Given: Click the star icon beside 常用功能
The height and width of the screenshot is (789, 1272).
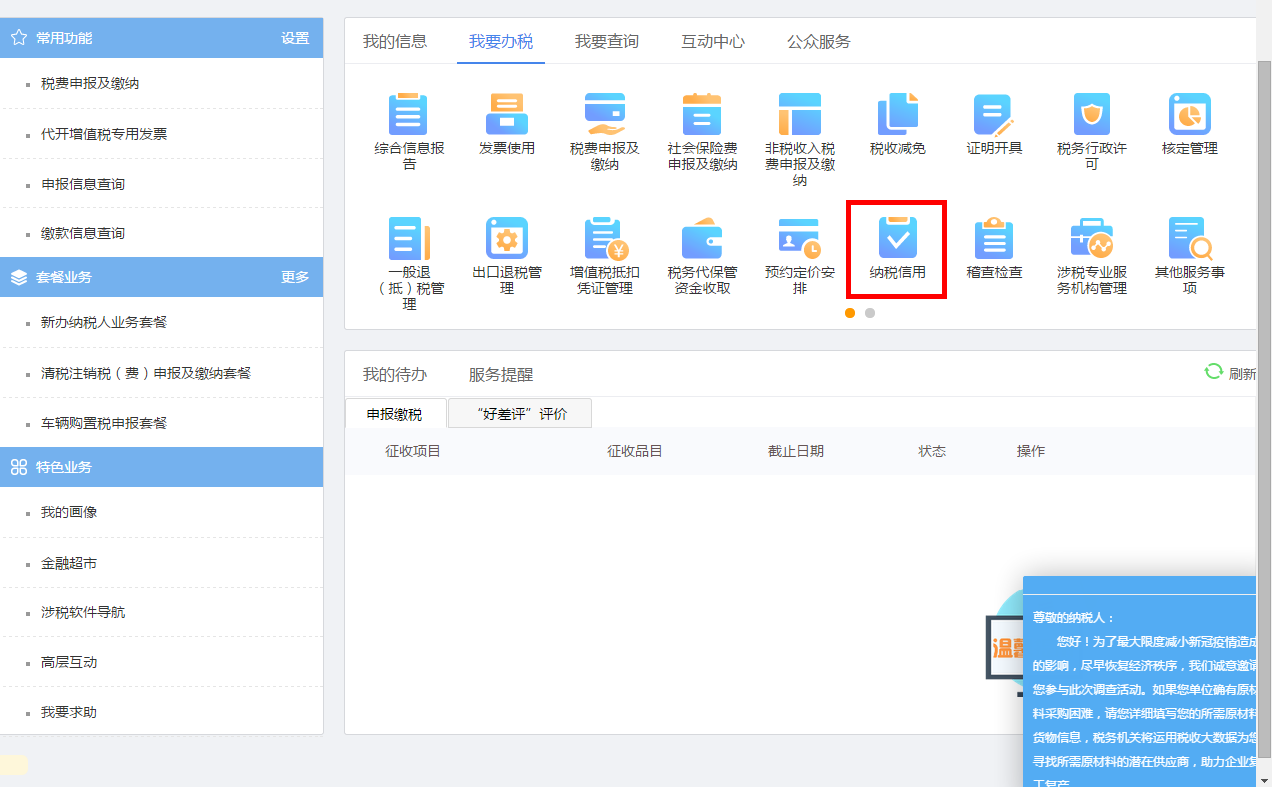Looking at the screenshot, I should [x=19, y=38].
